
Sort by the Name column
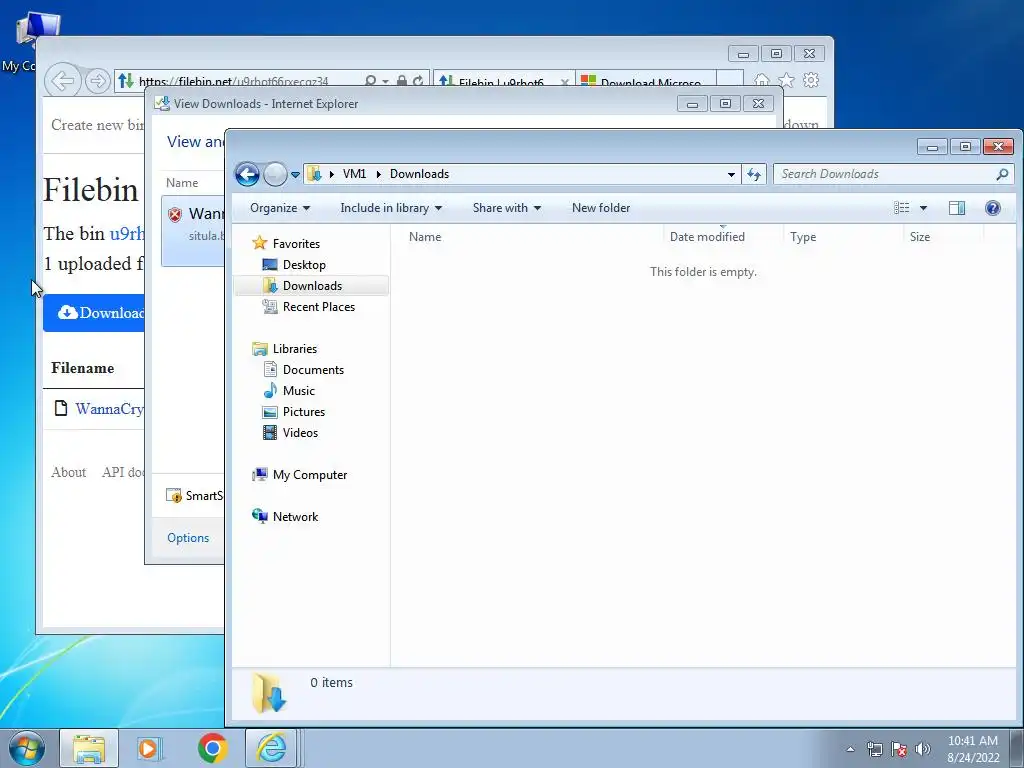pyautogui.click(x=424, y=237)
